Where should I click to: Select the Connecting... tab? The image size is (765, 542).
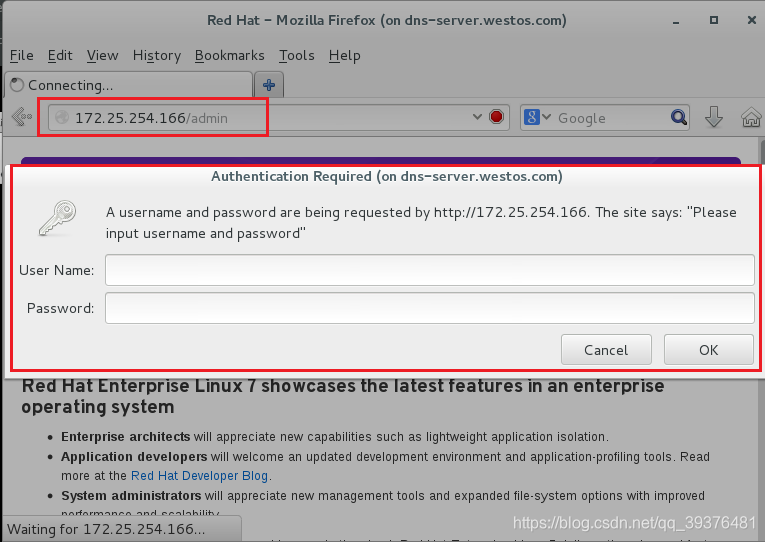tap(128, 85)
